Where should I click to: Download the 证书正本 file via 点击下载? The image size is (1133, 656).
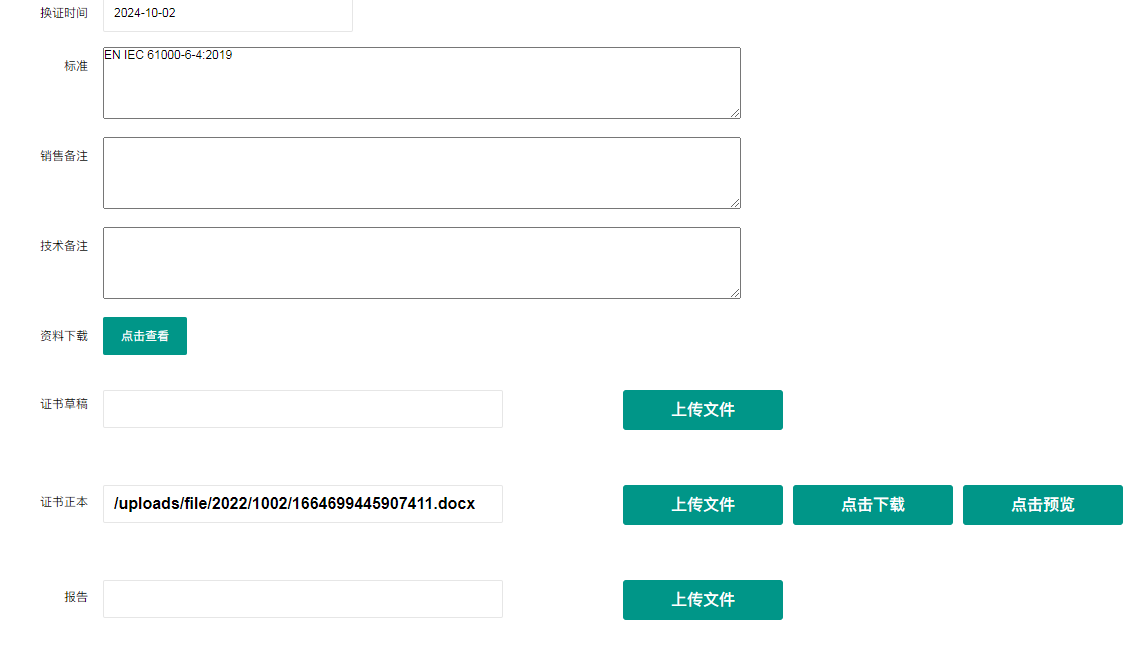point(872,505)
